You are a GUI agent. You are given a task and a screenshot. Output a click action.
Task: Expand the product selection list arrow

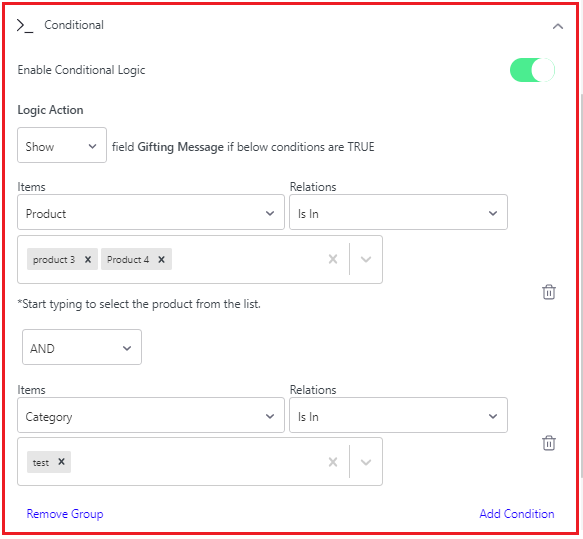click(366, 259)
